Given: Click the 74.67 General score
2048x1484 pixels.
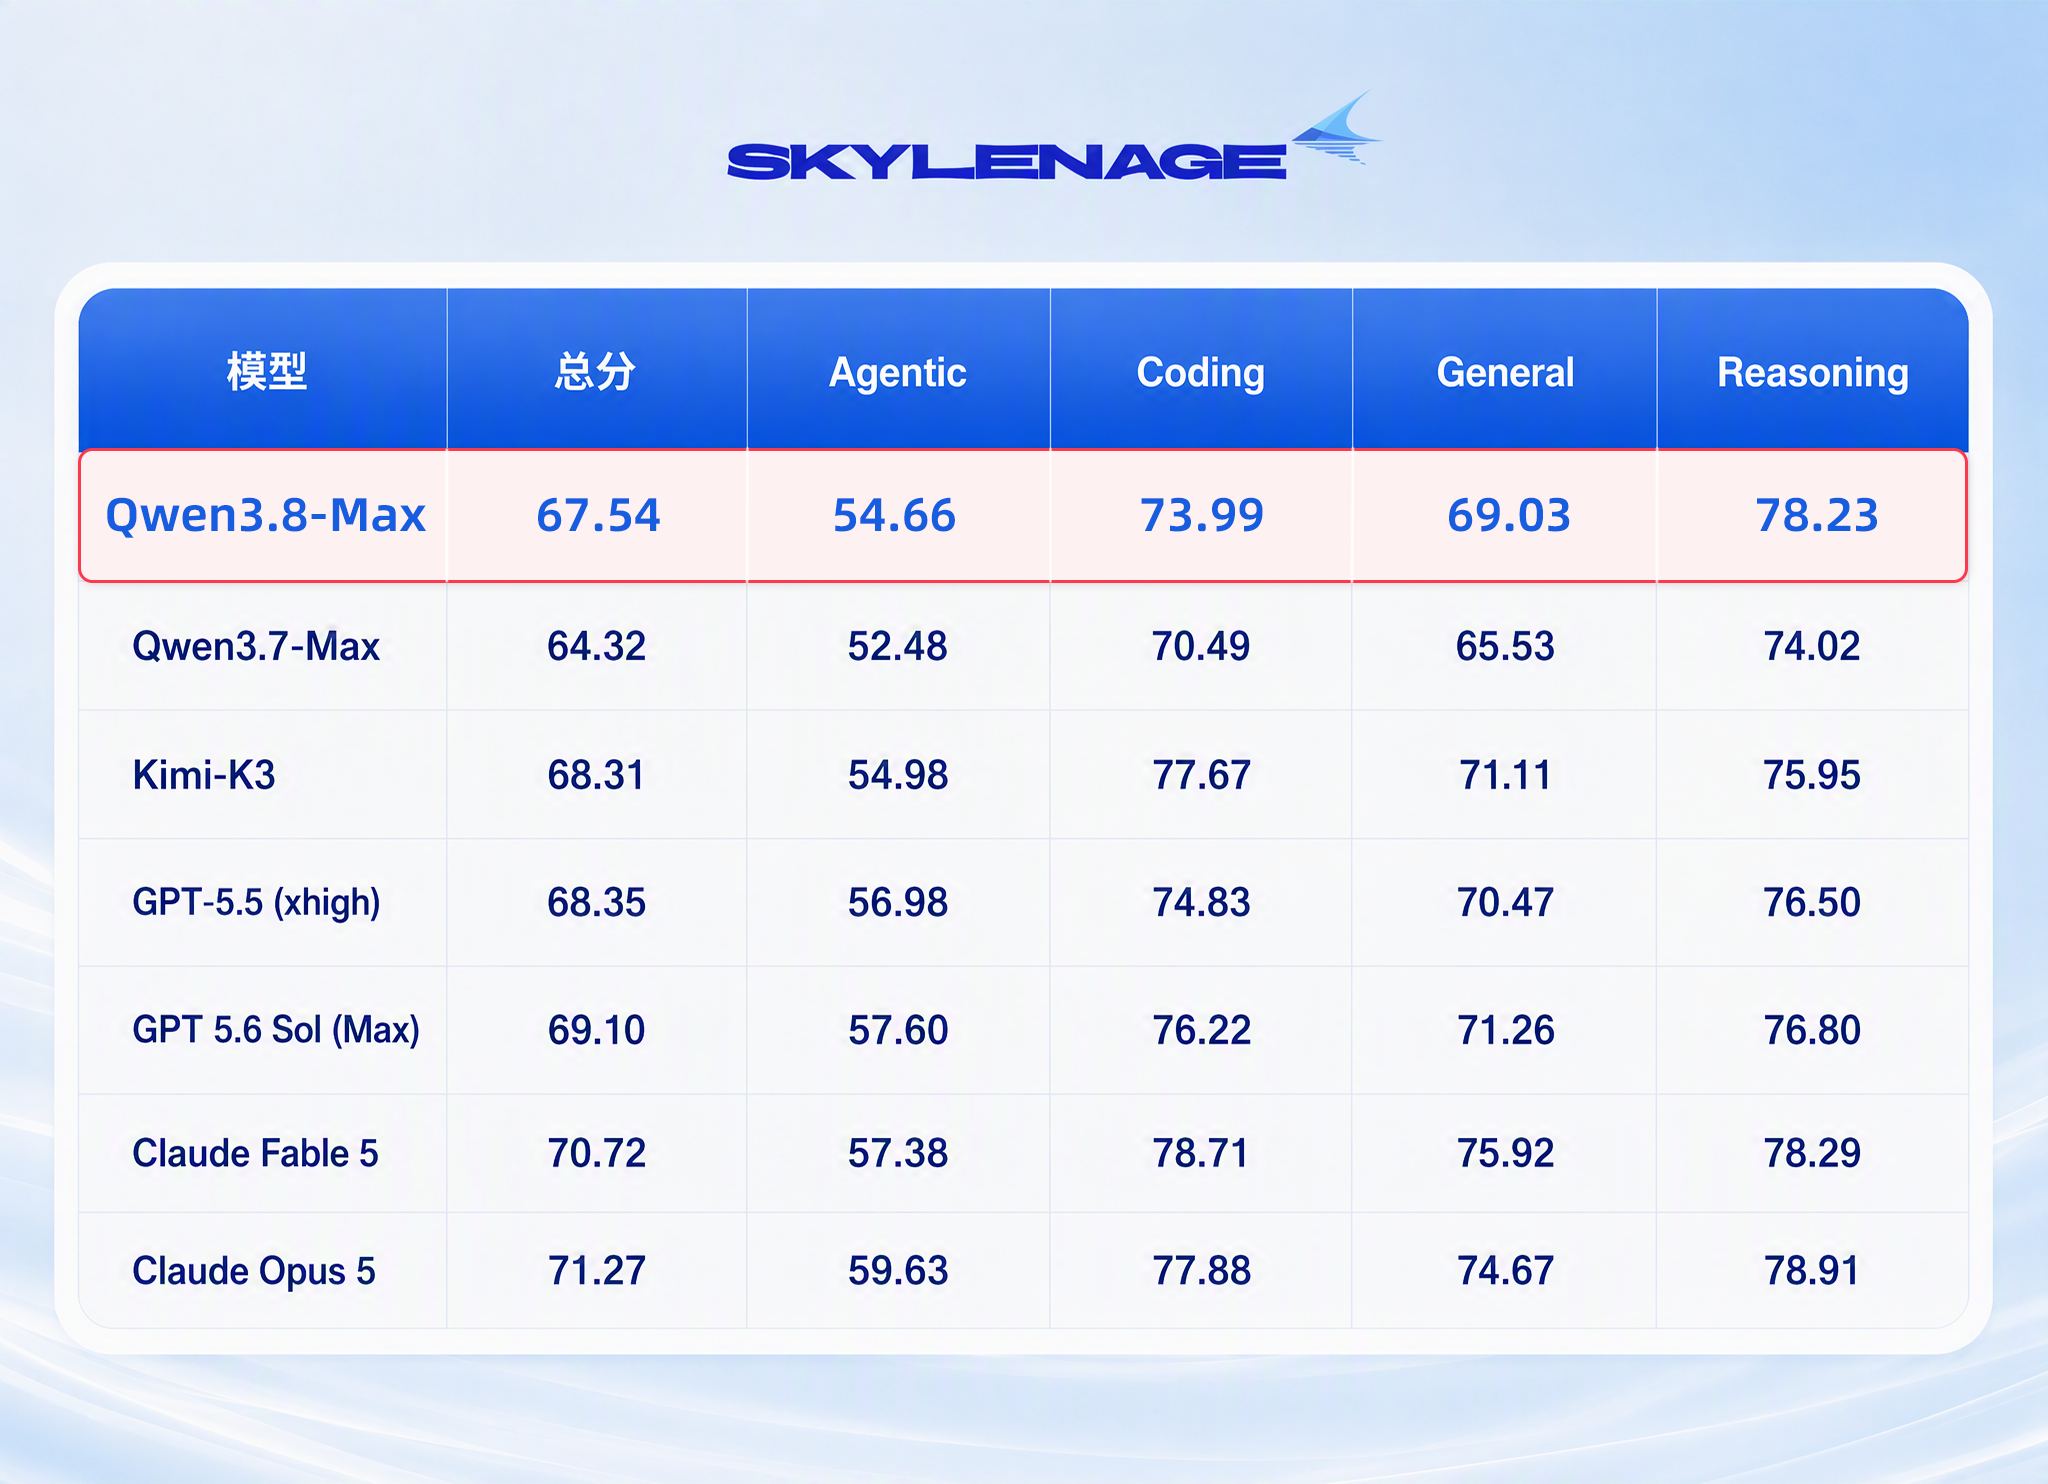Looking at the screenshot, I should [x=1505, y=1272].
